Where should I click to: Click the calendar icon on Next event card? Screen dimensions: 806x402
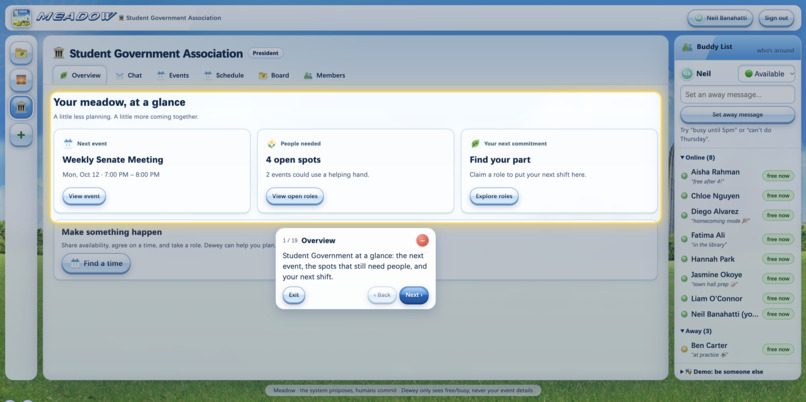[x=68, y=143]
